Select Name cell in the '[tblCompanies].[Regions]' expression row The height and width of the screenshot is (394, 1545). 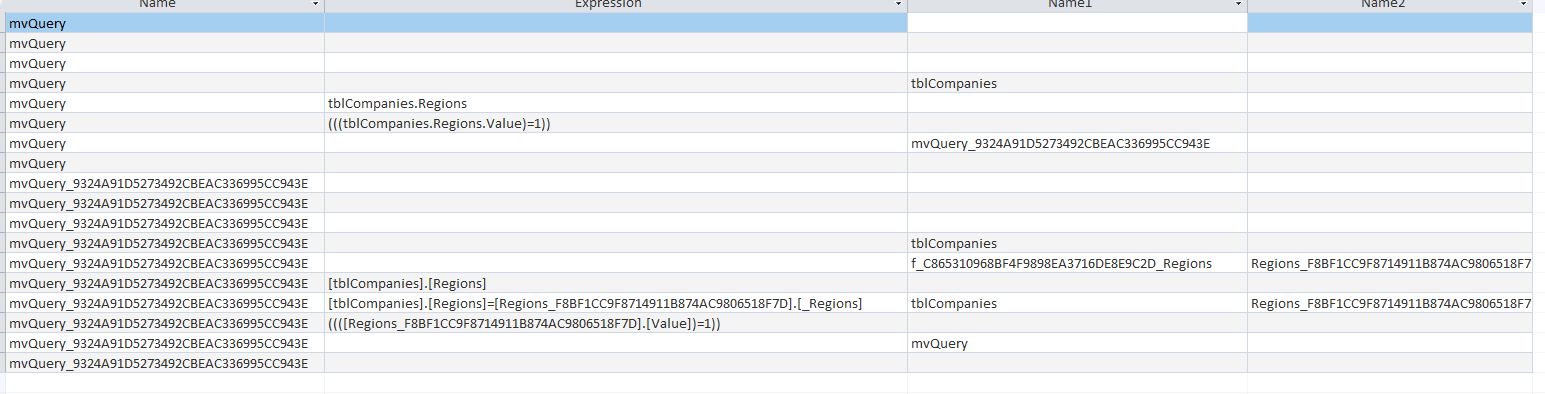(x=165, y=283)
